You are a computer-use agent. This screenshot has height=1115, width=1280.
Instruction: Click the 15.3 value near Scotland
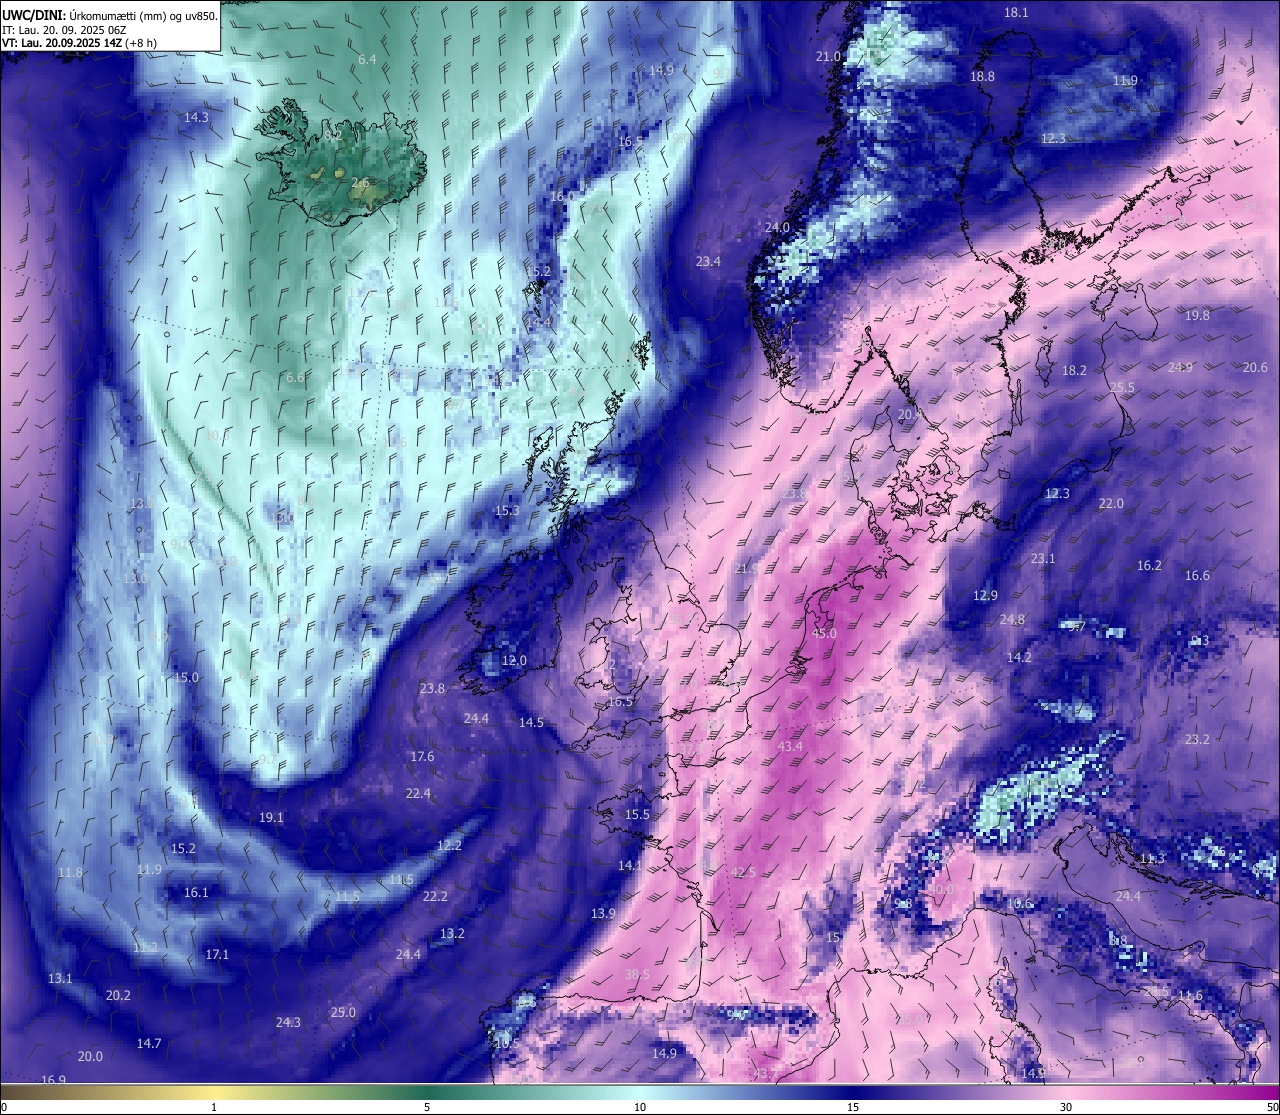click(x=507, y=510)
